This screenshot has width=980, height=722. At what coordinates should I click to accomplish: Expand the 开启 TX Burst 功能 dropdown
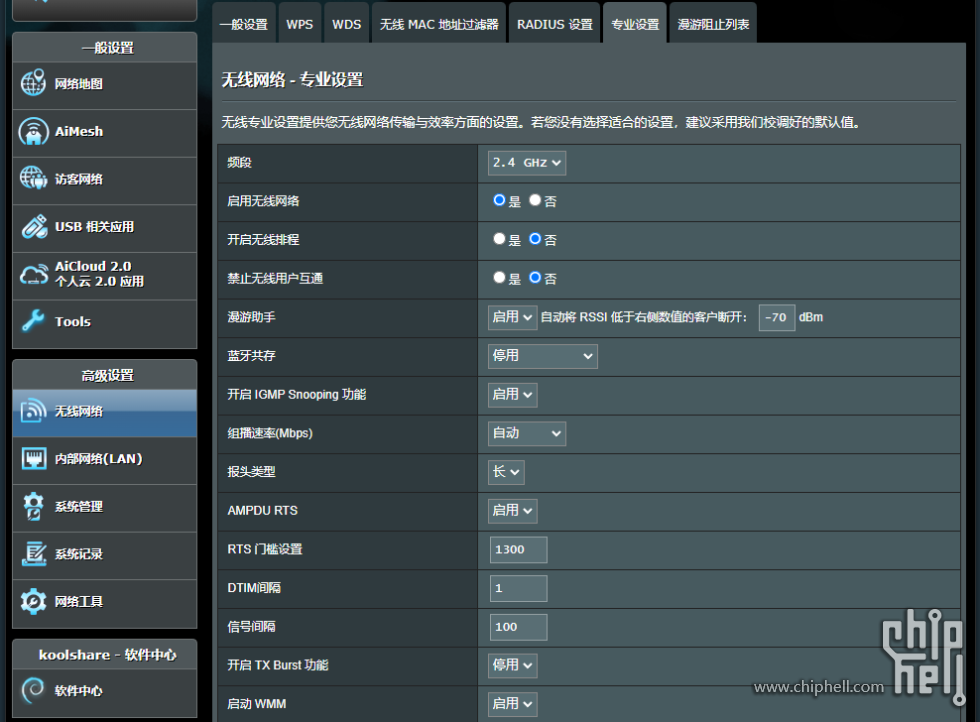coord(512,665)
